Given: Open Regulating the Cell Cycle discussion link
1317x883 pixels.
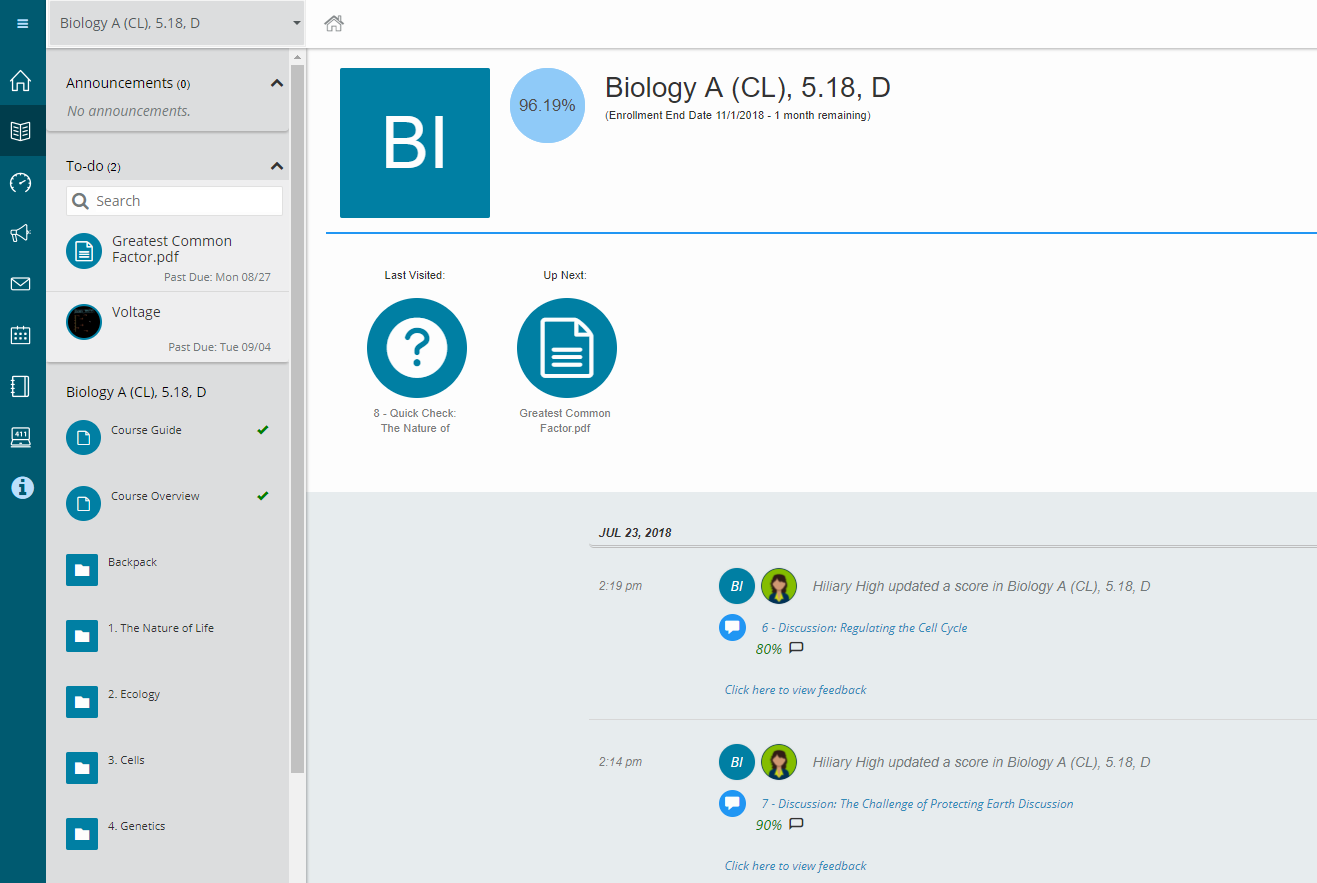Looking at the screenshot, I should [x=864, y=628].
